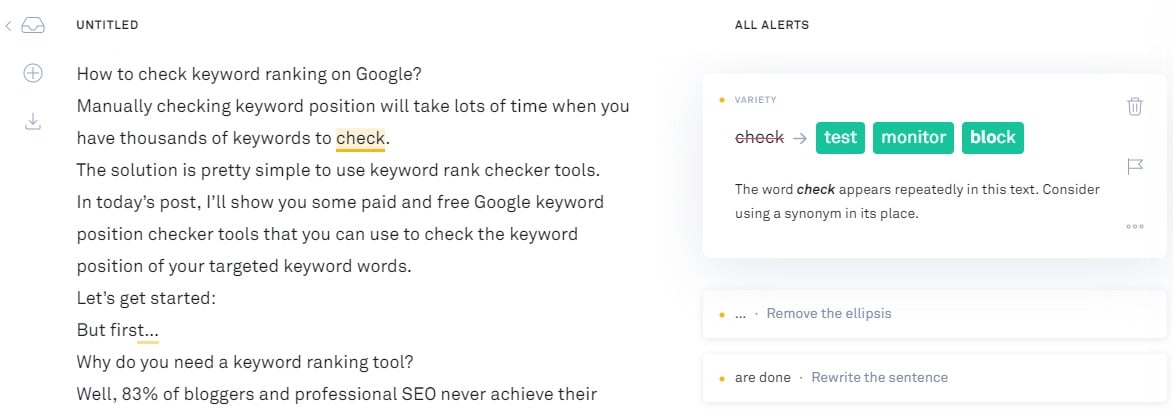Screen dimensions: 1173x415
Task: Click the underlined ellipsis after "But first"
Action: 148,331
